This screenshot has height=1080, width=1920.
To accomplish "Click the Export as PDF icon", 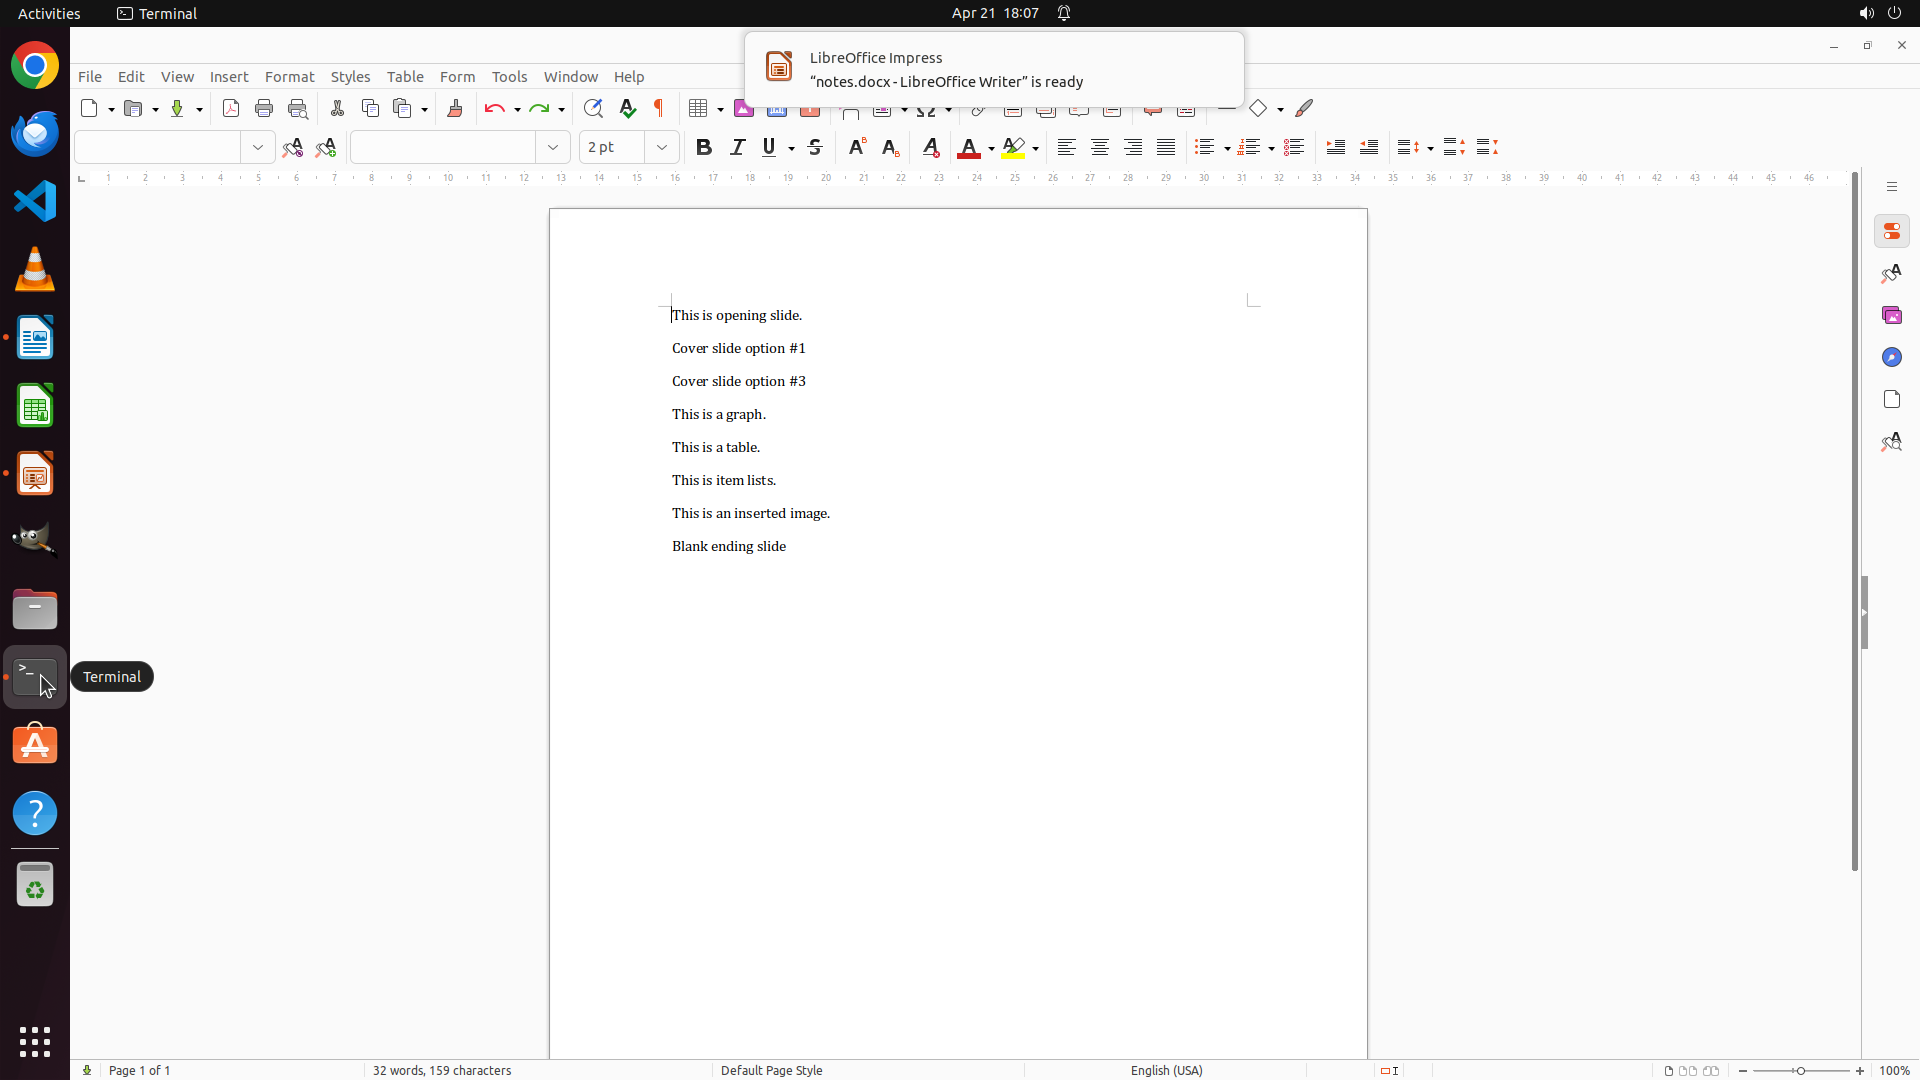I will pos(231,108).
